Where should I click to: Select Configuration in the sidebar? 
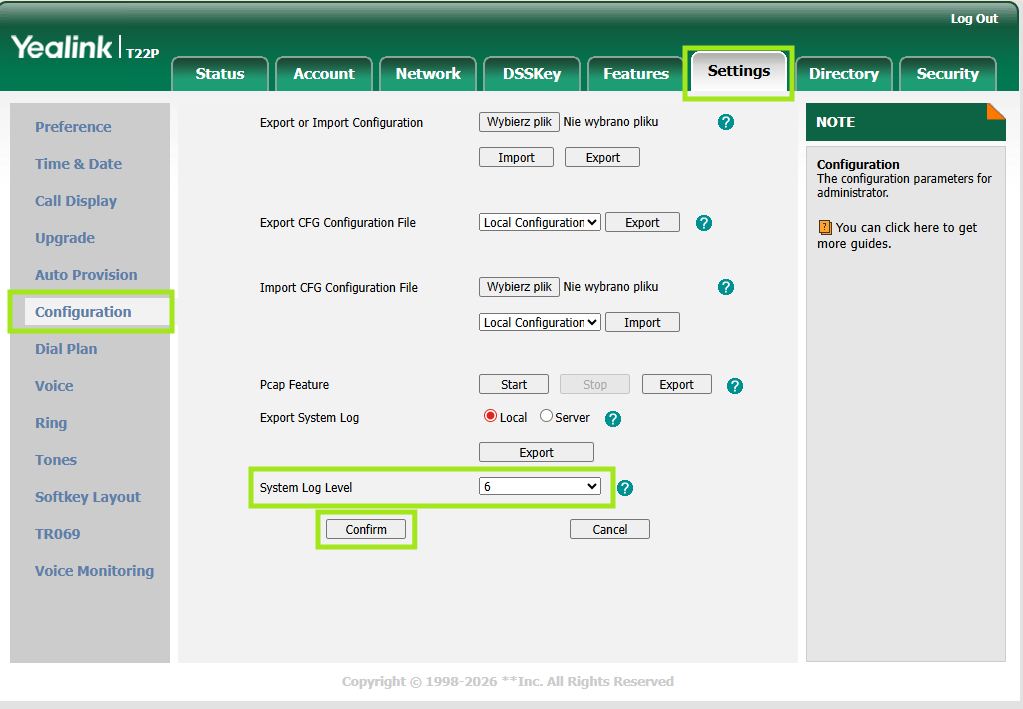[97, 312]
